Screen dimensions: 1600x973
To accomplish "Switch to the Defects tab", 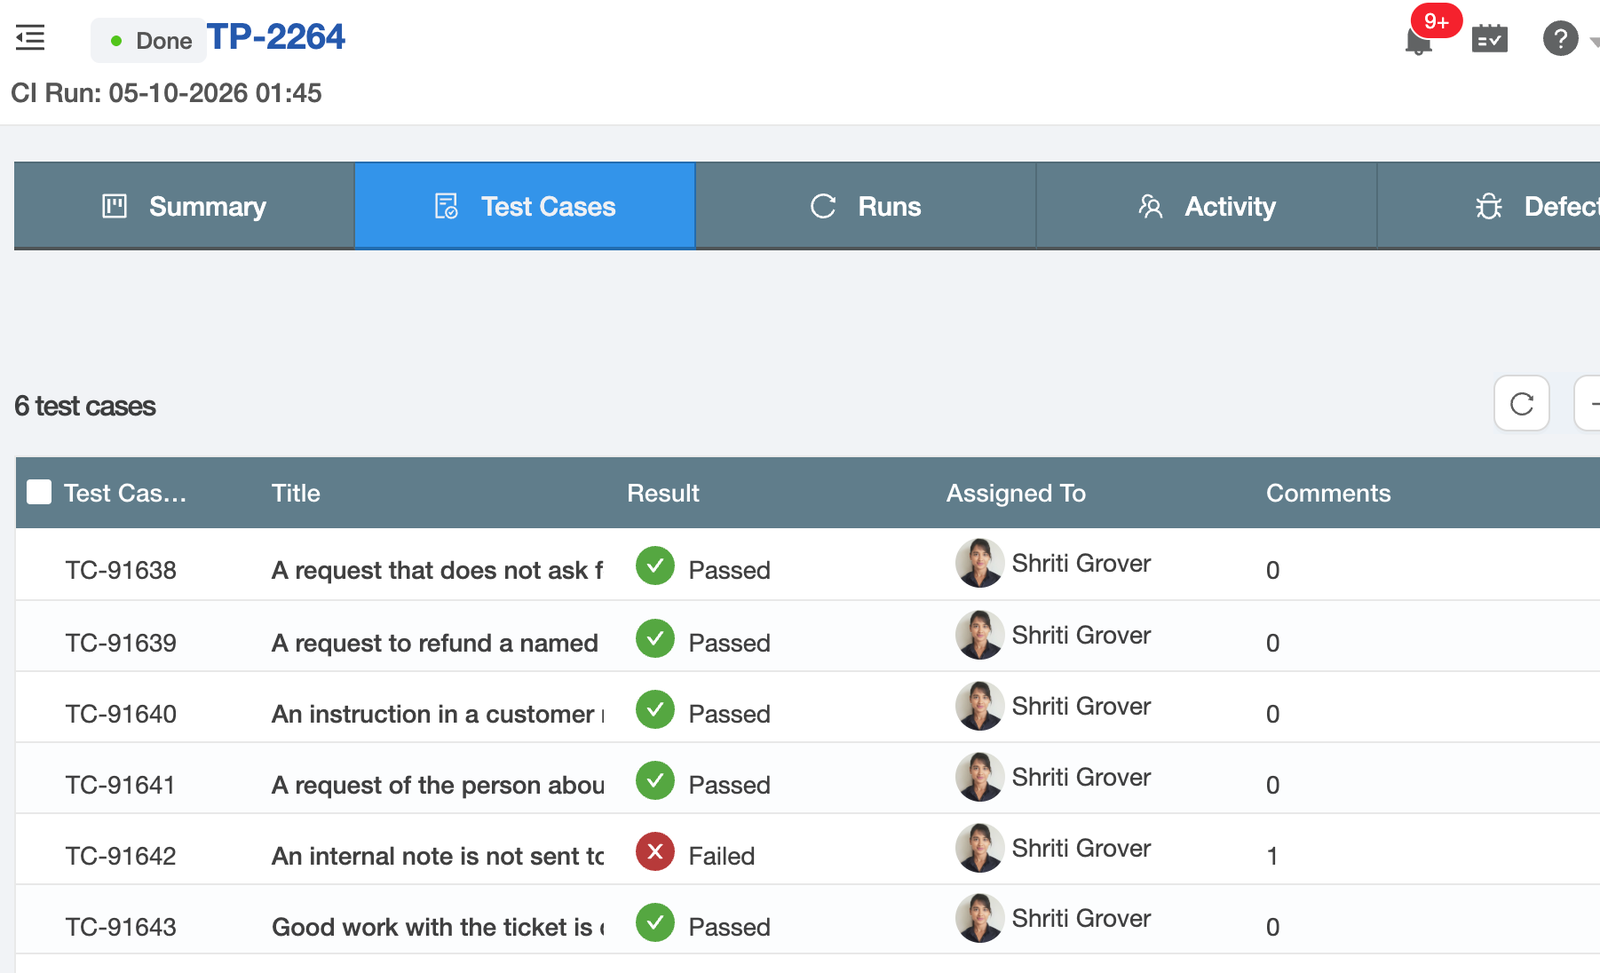I will [x=1489, y=206].
